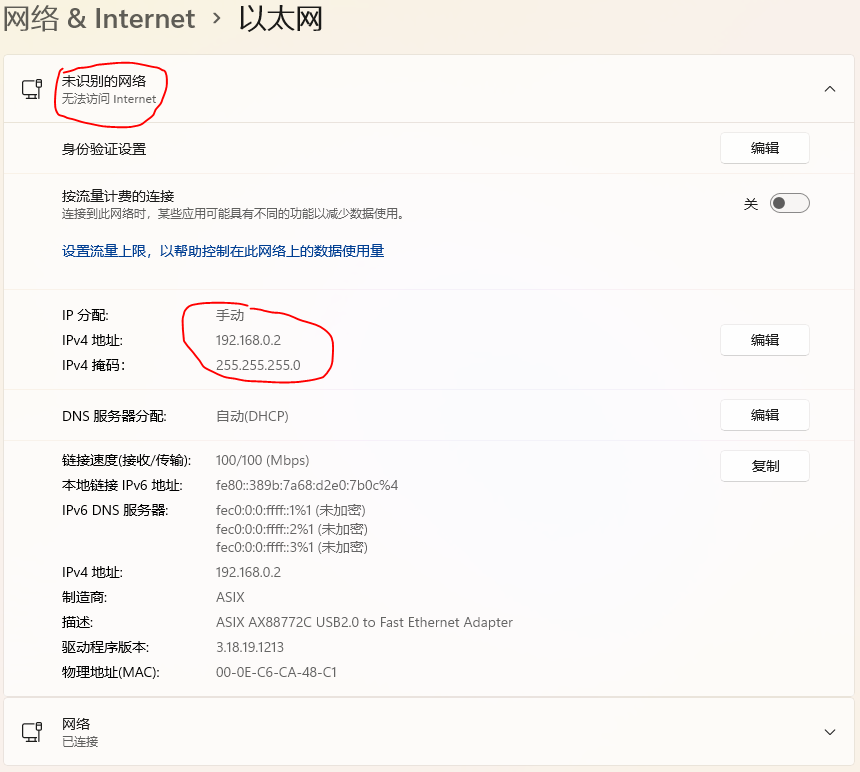Edit the DNS 服务器分配 settings
This screenshot has height=772, width=860.
point(764,414)
